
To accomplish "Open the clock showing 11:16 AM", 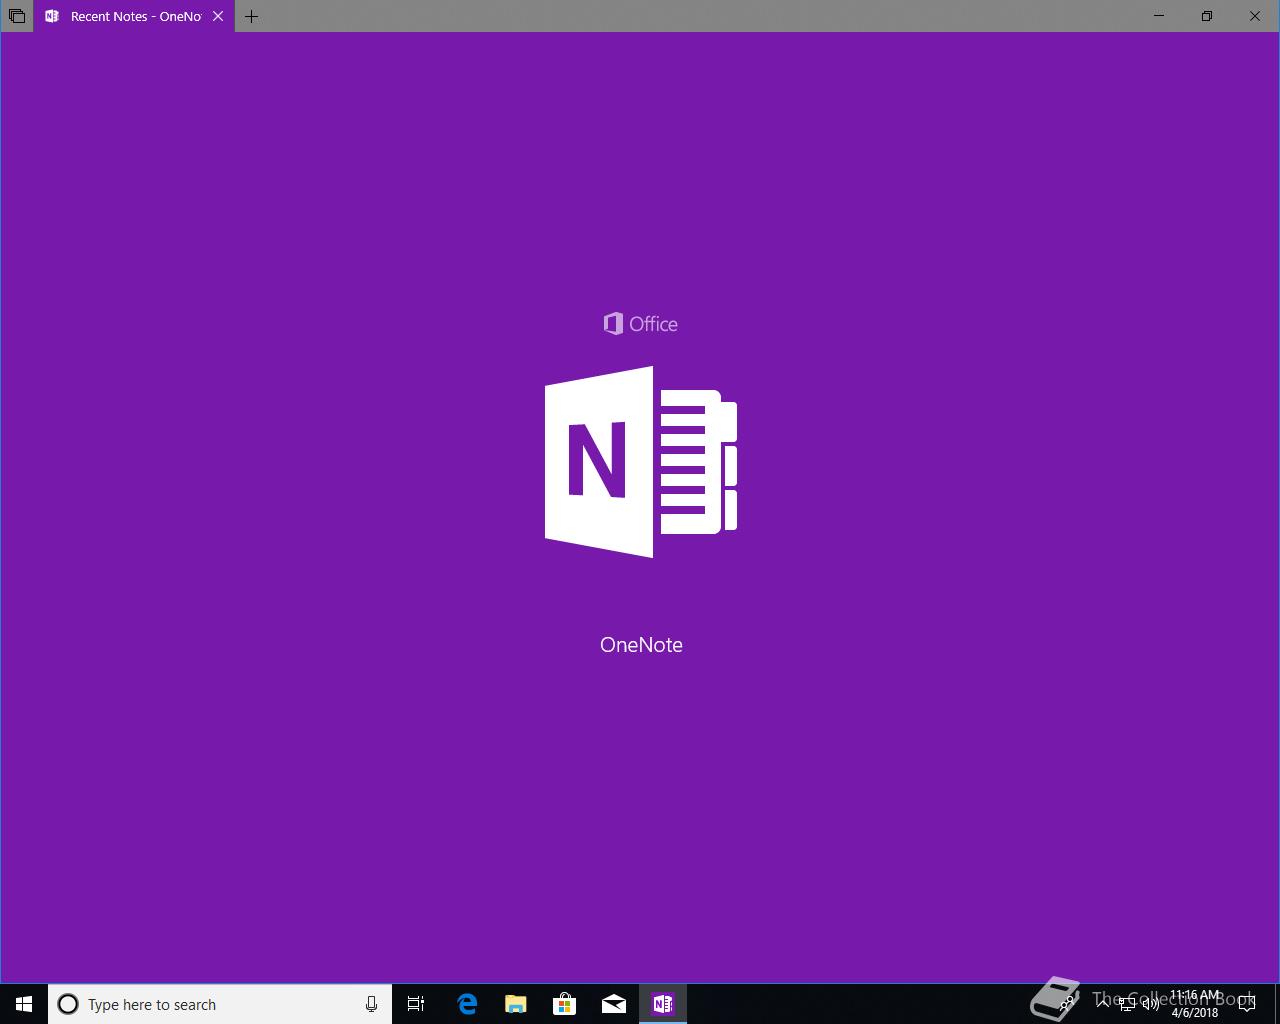I will (1195, 1004).
